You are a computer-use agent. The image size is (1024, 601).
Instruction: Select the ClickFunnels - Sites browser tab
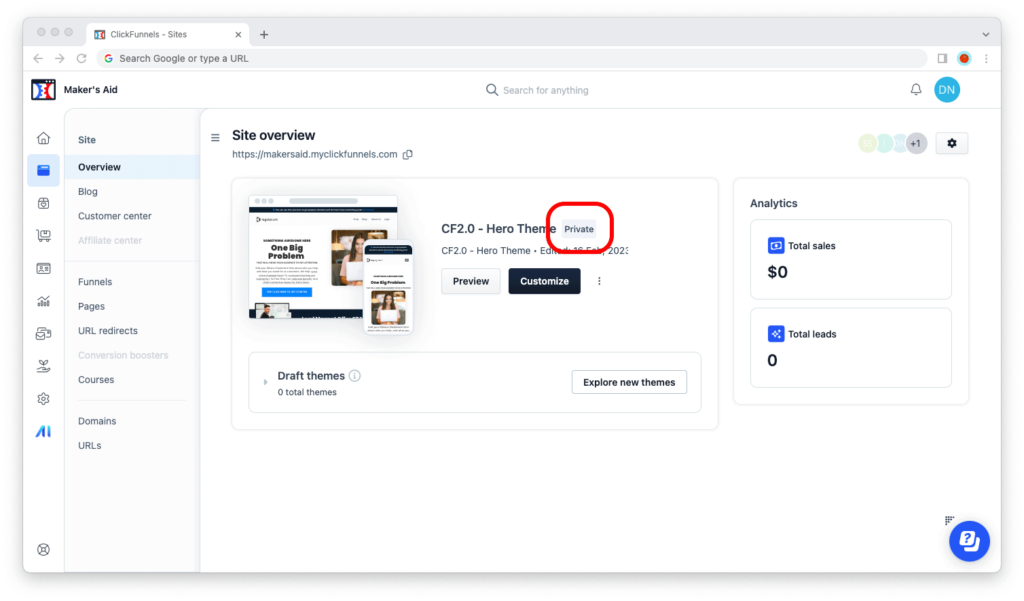[x=167, y=35]
